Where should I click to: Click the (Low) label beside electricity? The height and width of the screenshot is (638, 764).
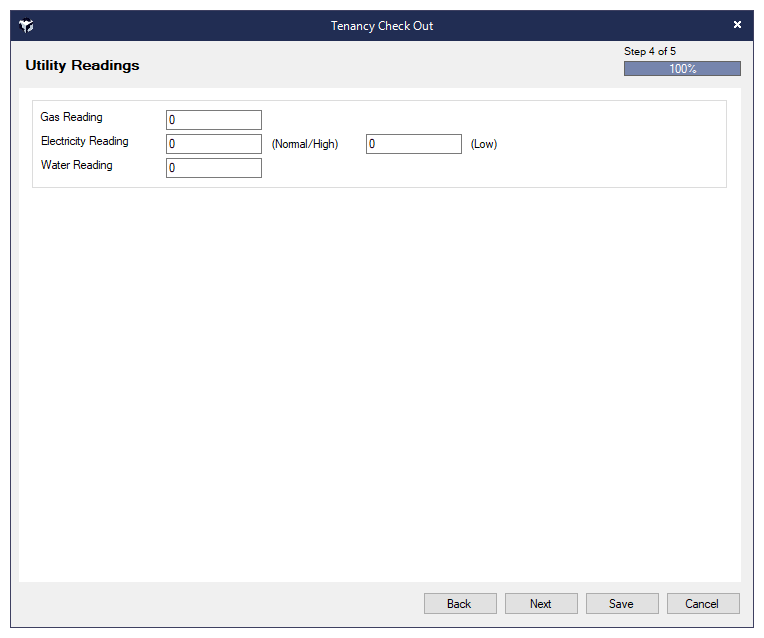click(x=484, y=144)
